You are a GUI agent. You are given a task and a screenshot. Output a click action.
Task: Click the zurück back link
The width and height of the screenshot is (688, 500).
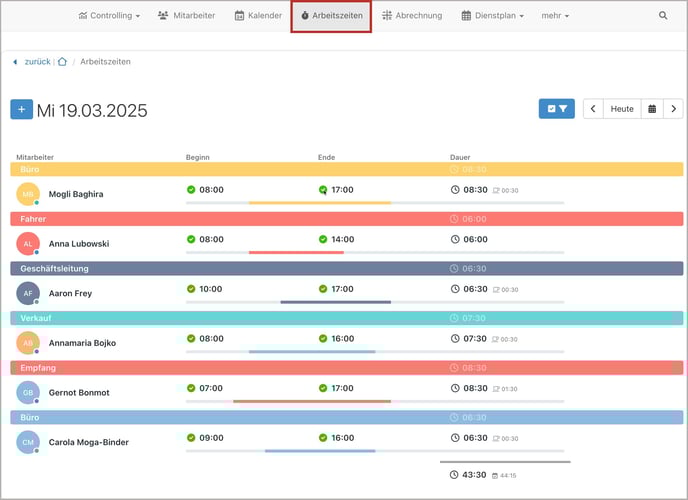(x=37, y=61)
